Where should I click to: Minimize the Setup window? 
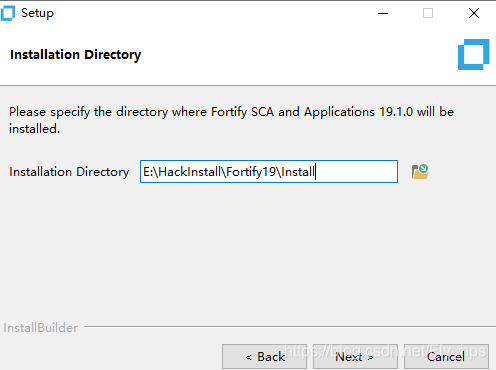click(383, 13)
